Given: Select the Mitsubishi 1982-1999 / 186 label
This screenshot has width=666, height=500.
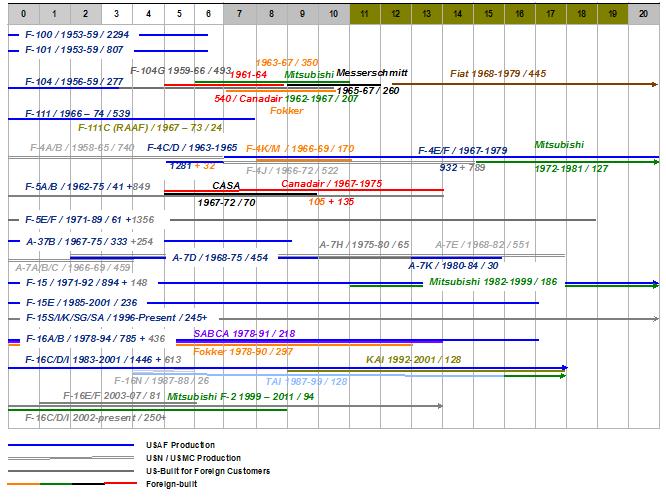Looking at the screenshot, I should [x=493, y=282].
